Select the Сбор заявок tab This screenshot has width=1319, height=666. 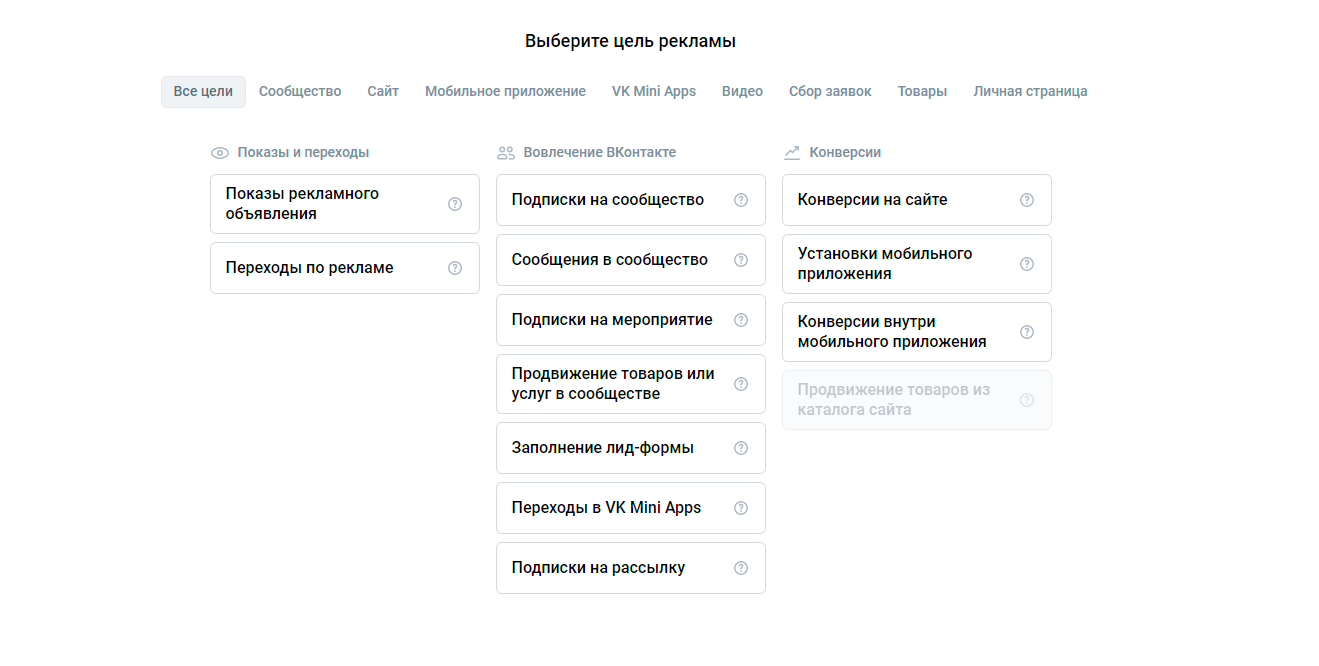tap(830, 91)
